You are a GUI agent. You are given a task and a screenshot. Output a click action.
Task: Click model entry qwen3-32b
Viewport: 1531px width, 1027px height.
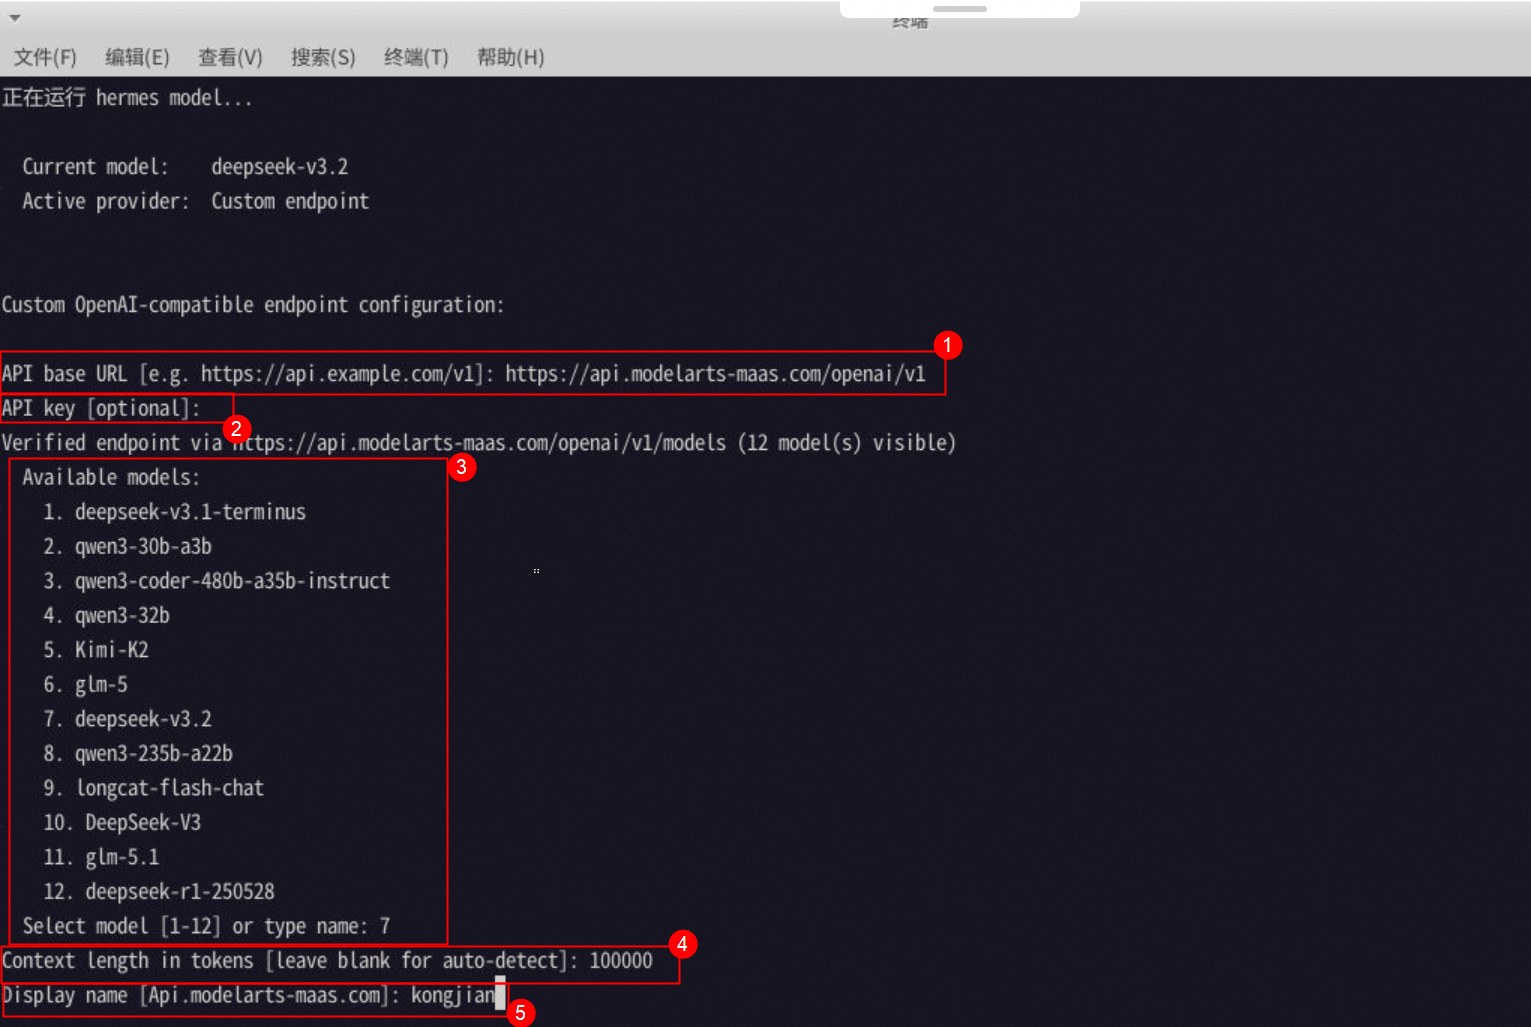pos(122,616)
